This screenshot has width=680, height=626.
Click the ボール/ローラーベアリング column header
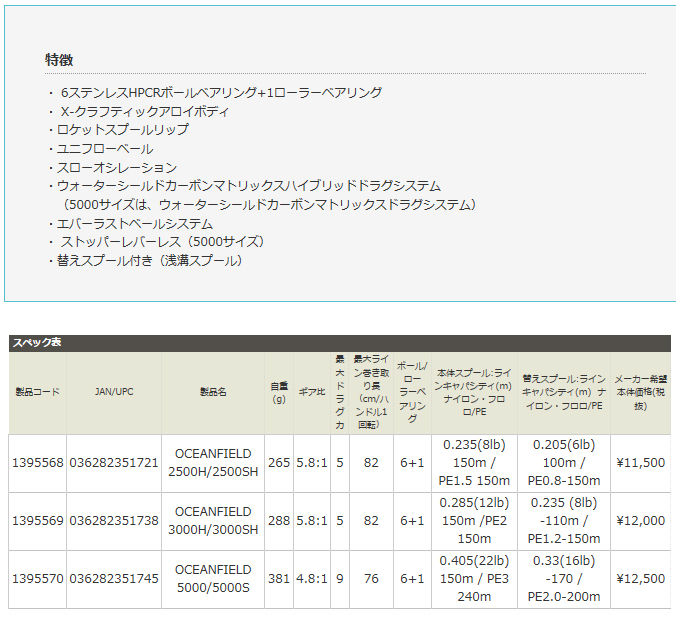pos(412,392)
